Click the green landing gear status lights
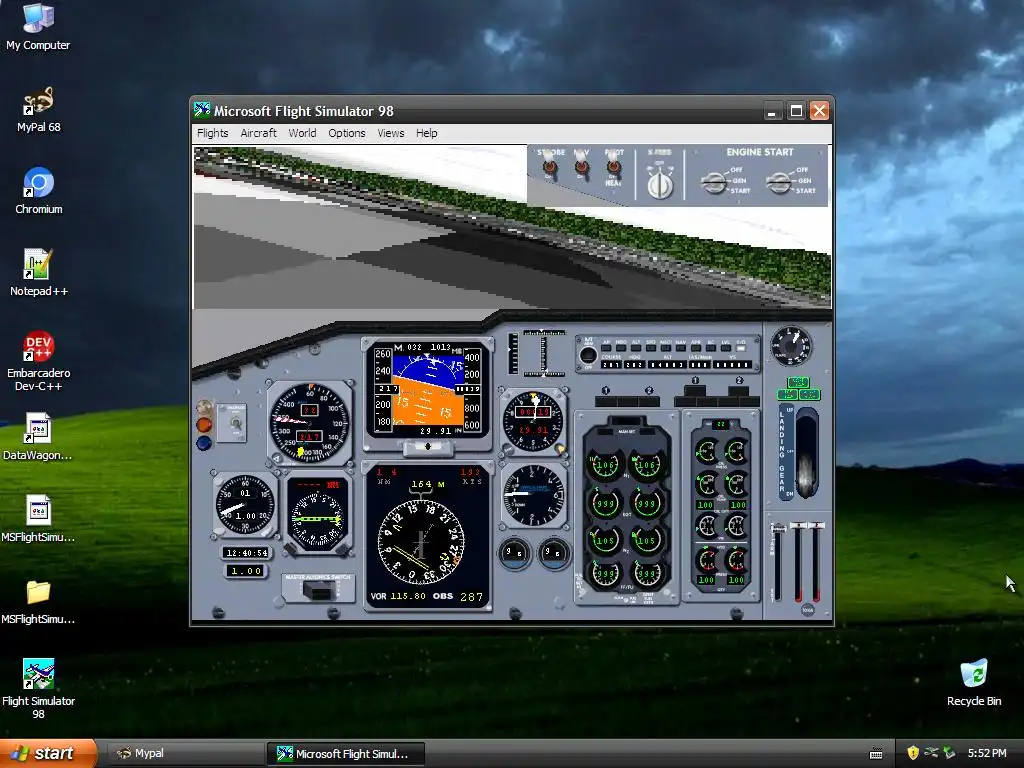This screenshot has height=768, width=1024. (798, 389)
